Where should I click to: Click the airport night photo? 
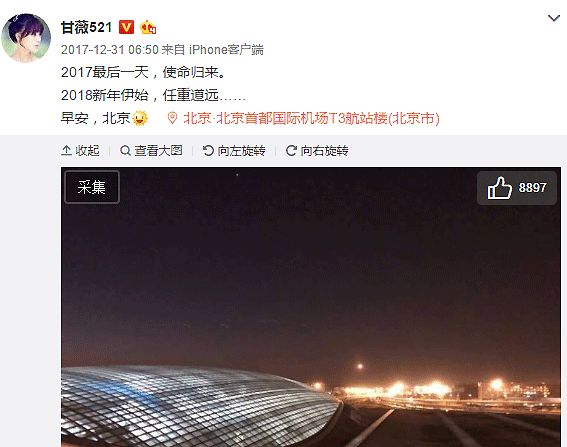coord(311,307)
